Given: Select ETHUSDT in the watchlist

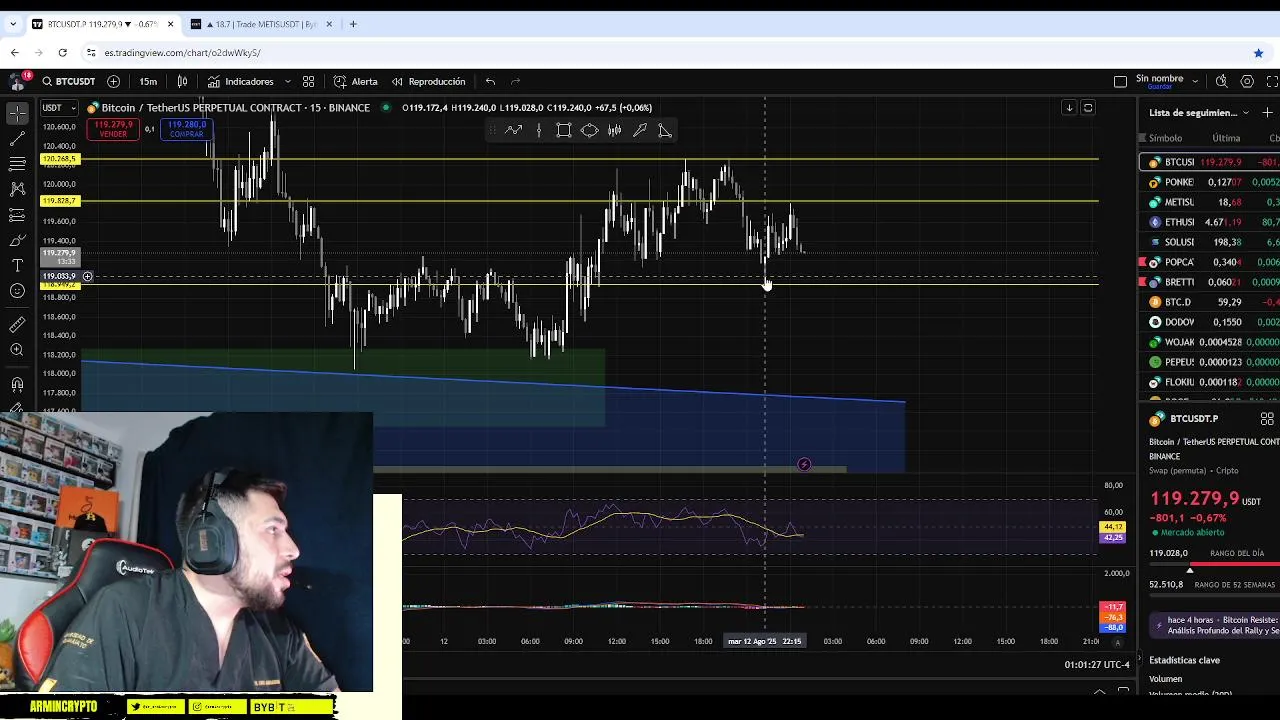Looking at the screenshot, I should [1210, 222].
